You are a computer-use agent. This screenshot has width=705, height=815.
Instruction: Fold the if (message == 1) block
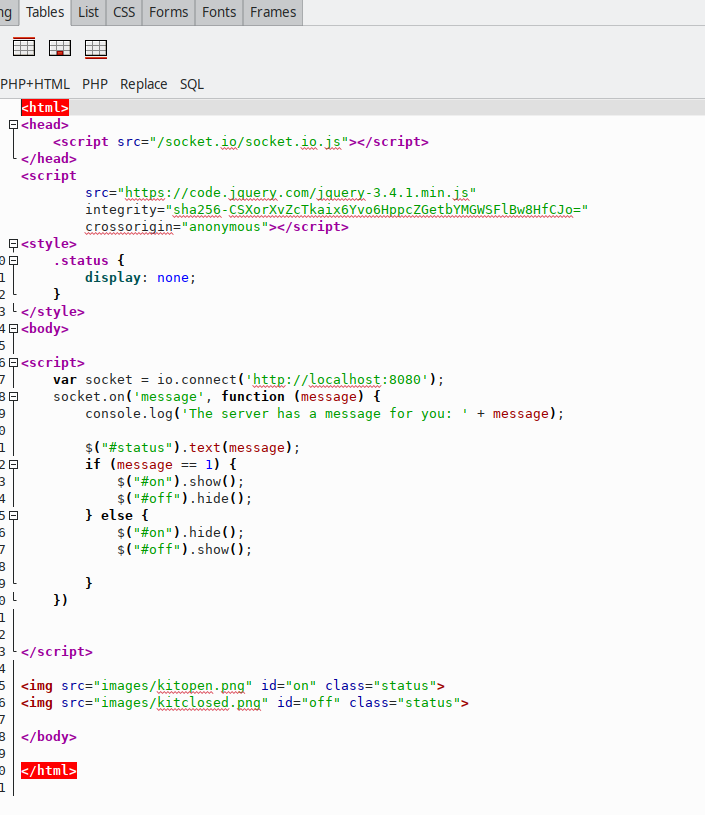coord(14,465)
